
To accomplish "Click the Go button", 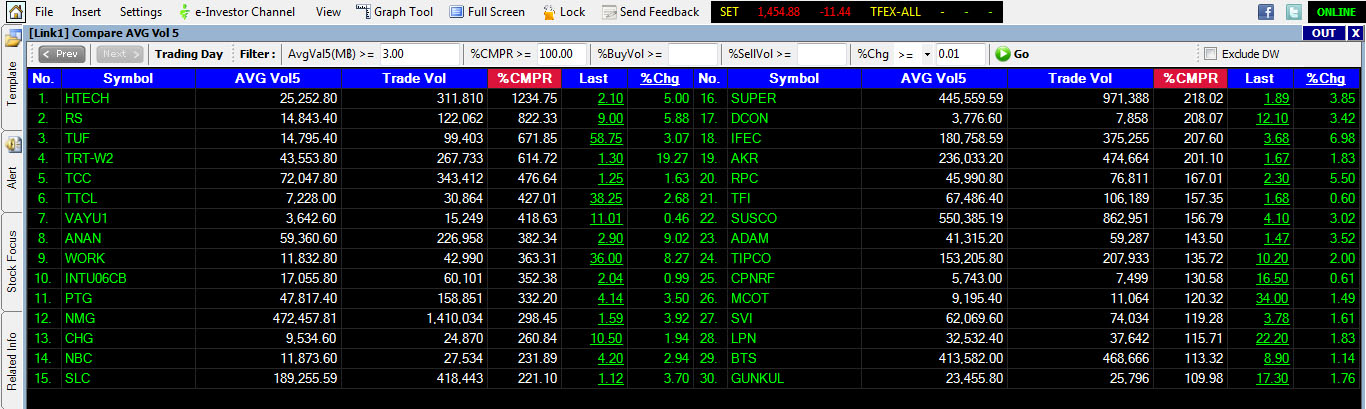I will point(1012,54).
